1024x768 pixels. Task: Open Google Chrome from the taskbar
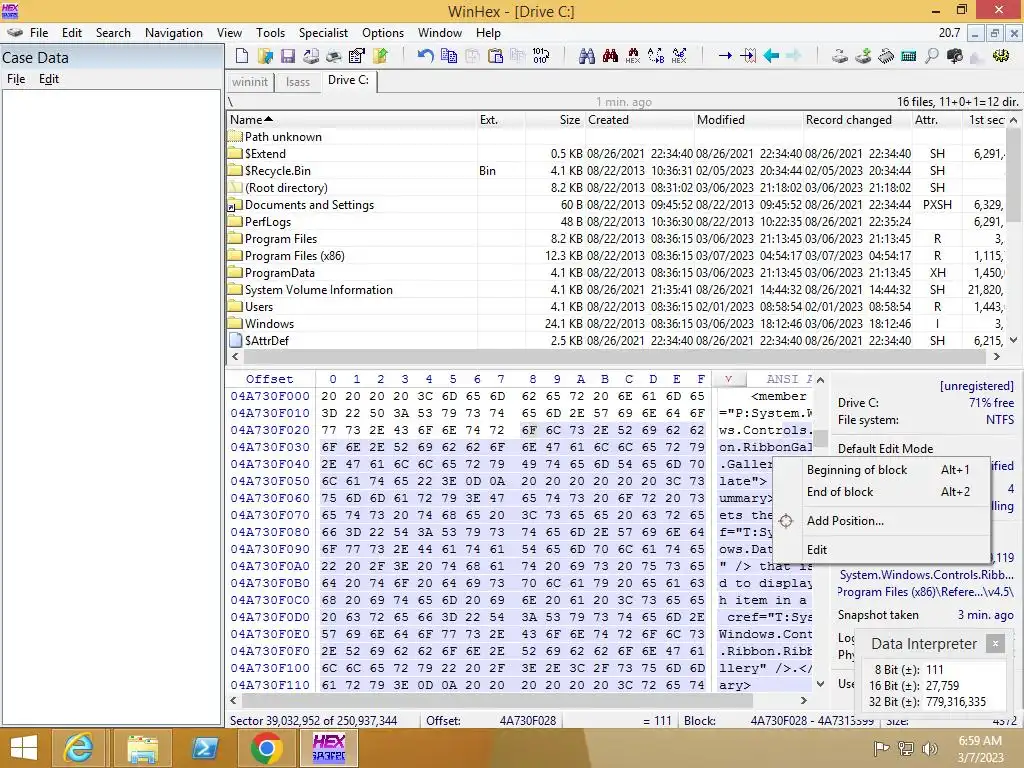265,748
